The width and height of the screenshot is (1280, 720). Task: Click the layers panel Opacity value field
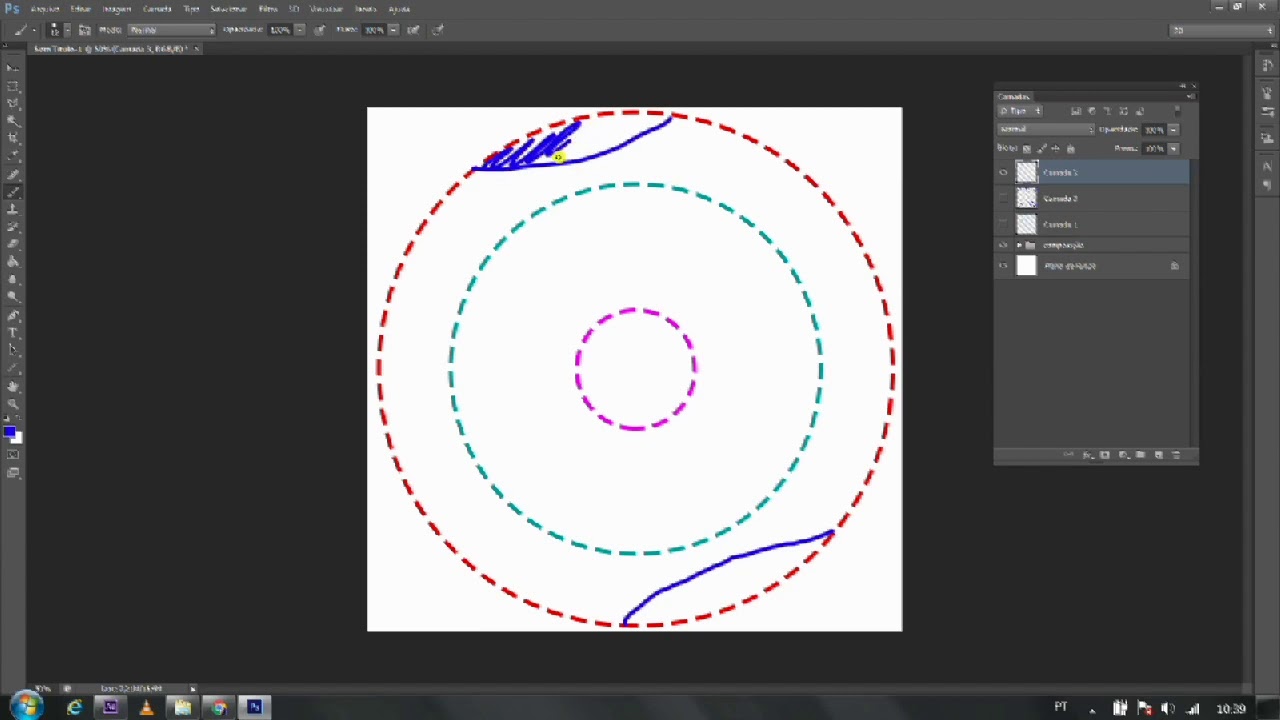1155,130
